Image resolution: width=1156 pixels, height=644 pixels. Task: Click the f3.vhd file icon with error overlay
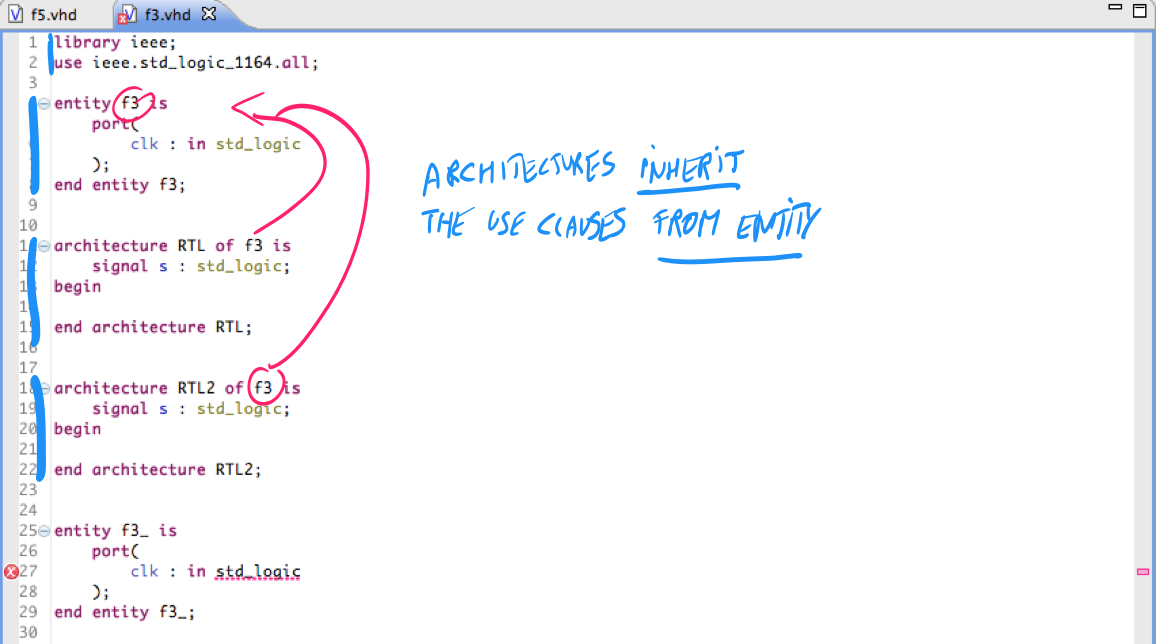(128, 14)
